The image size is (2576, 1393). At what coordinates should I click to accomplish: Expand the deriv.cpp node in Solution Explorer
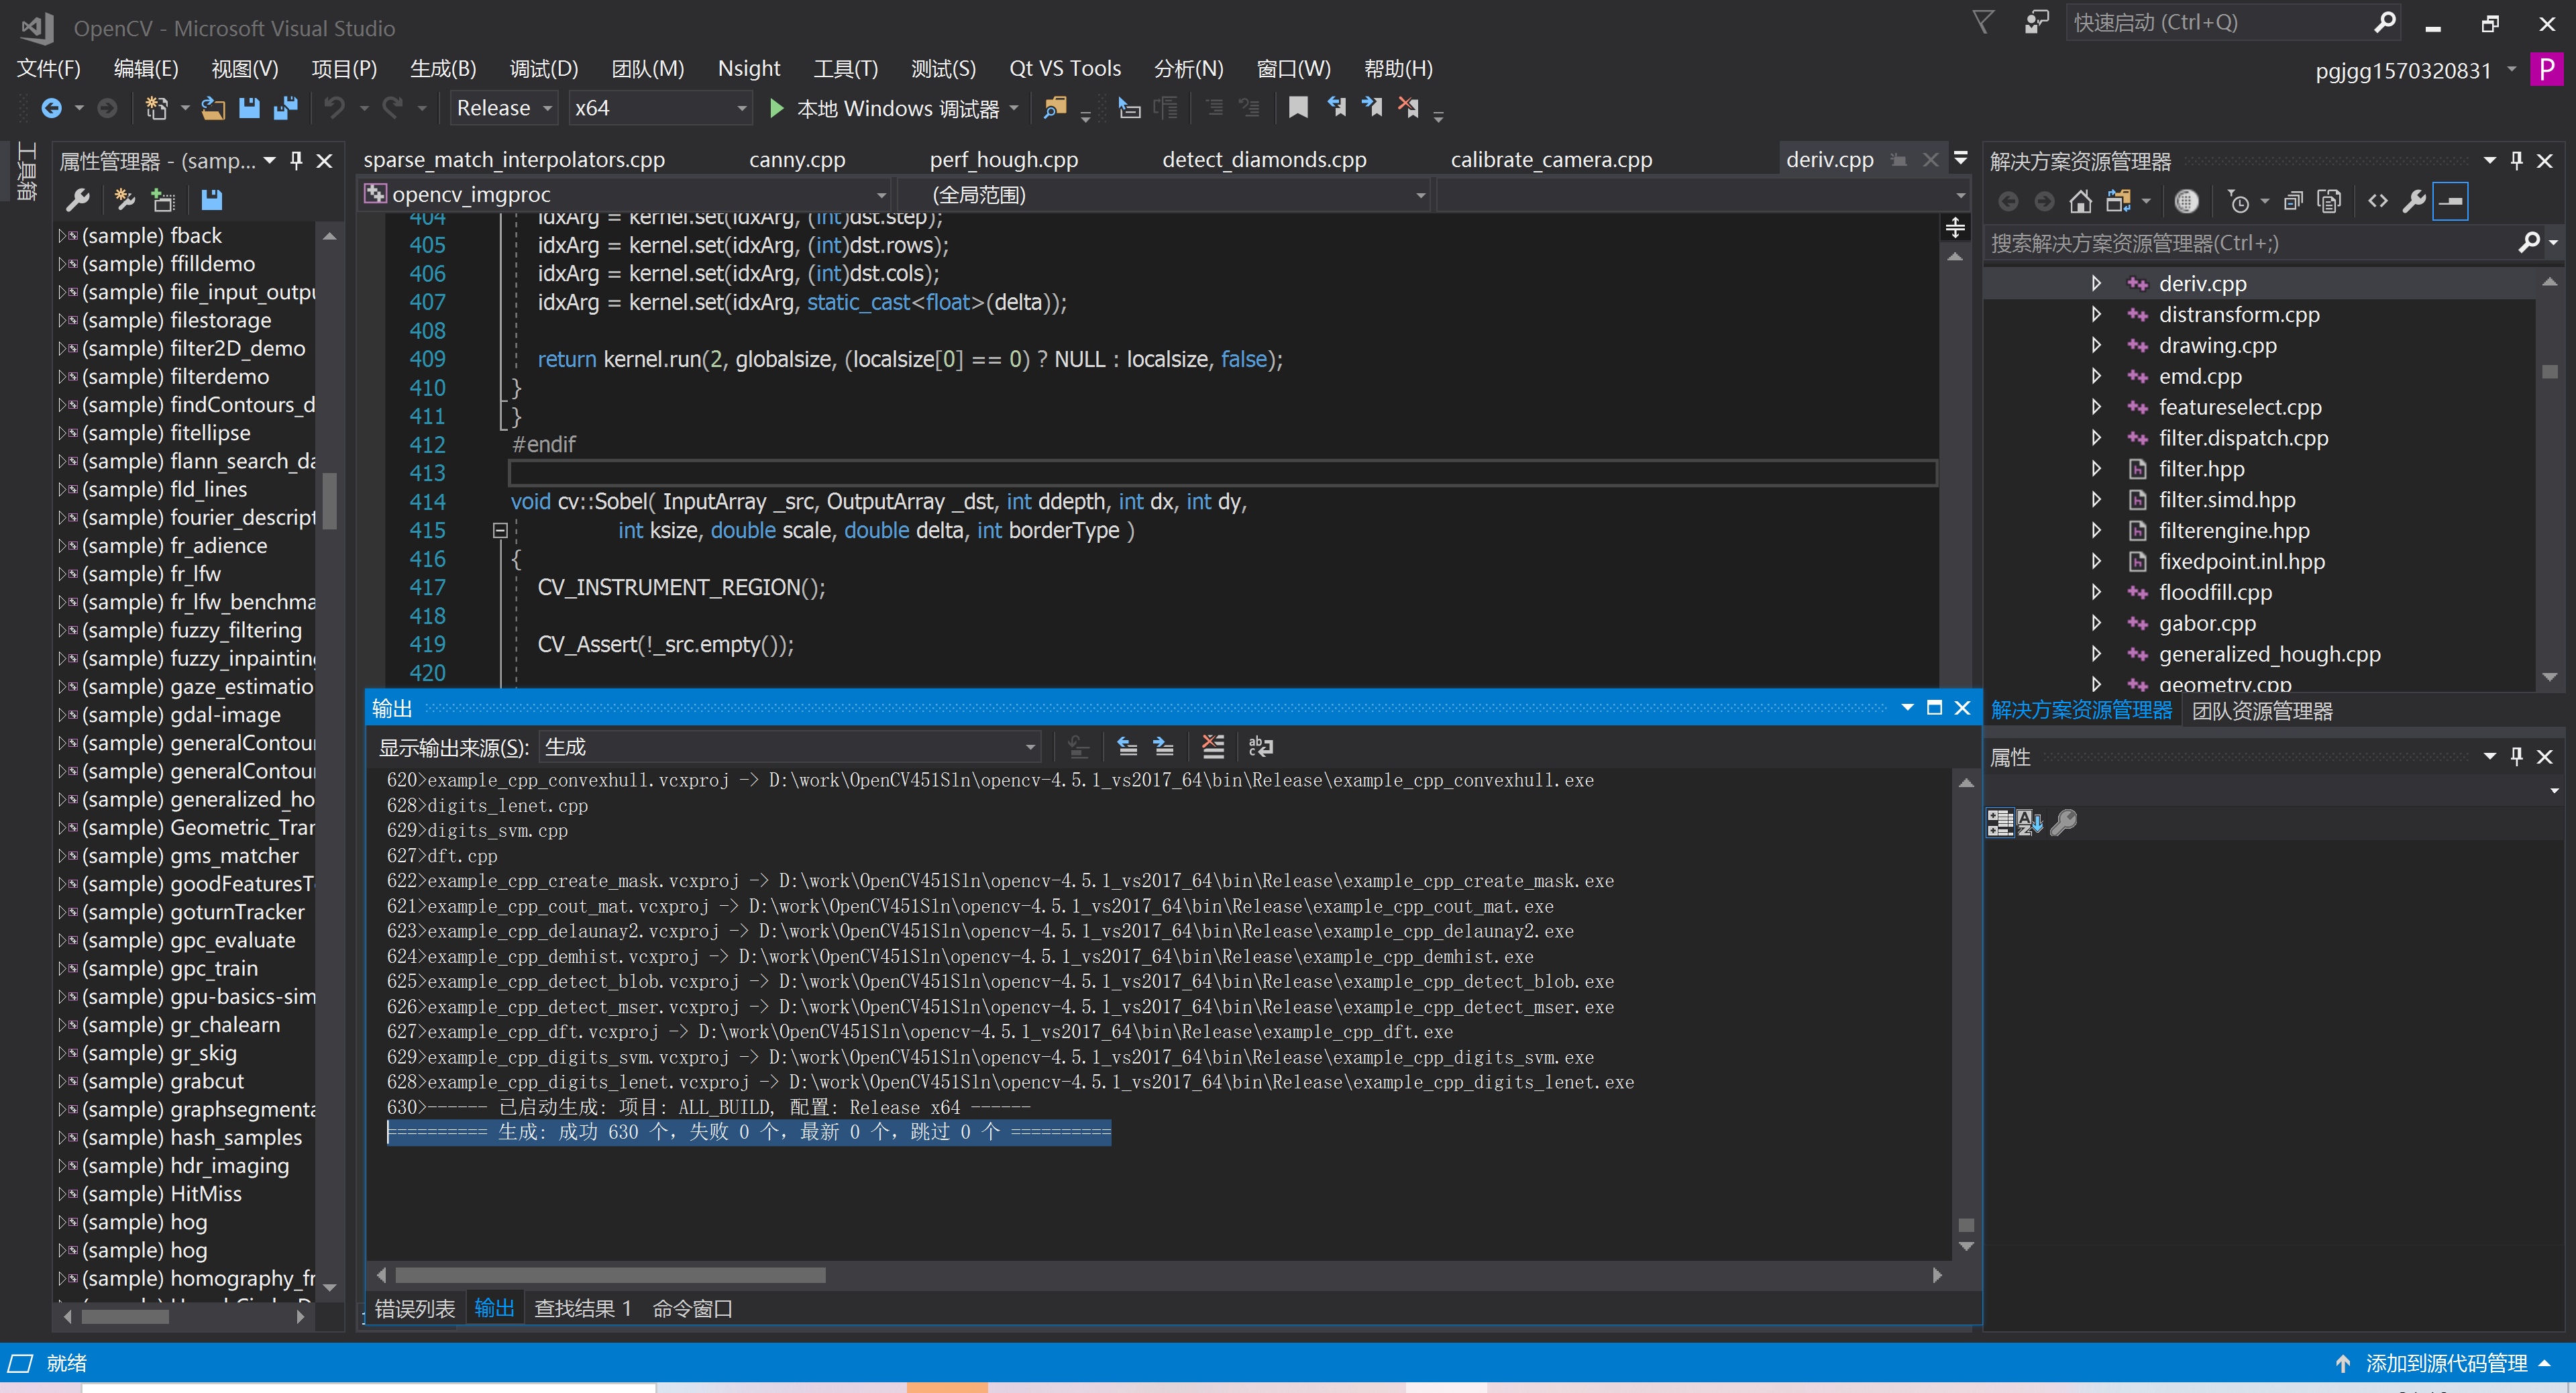coord(2097,283)
